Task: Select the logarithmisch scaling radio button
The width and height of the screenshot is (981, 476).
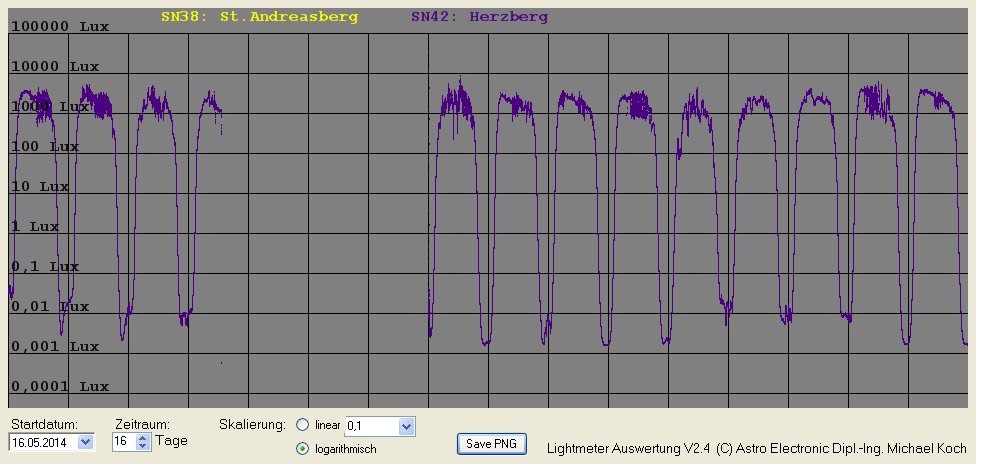Action: pyautogui.click(x=303, y=448)
